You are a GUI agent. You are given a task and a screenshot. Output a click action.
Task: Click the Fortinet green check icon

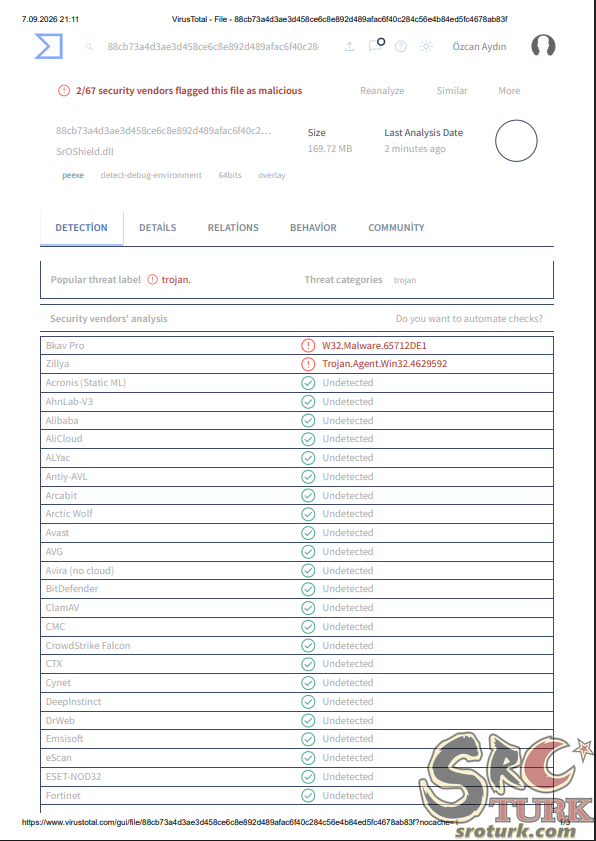(308, 795)
